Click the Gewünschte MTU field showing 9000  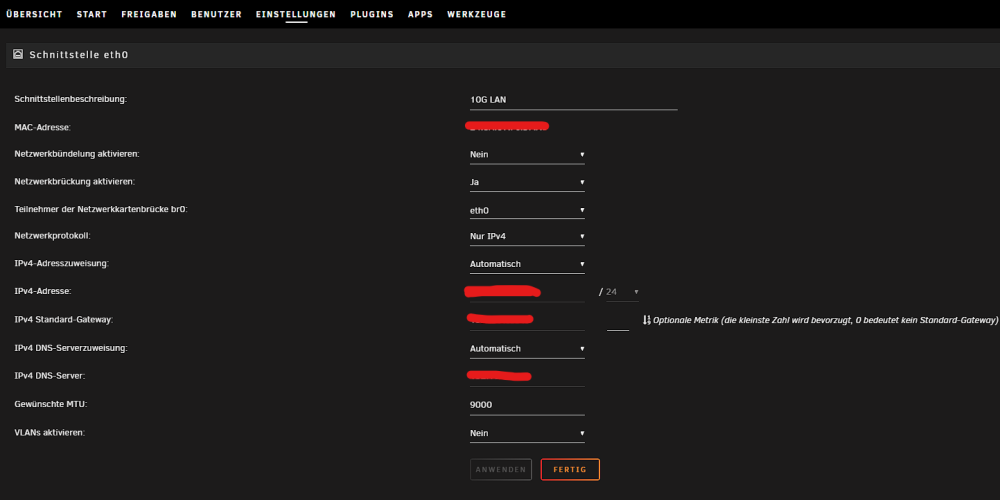coord(527,406)
